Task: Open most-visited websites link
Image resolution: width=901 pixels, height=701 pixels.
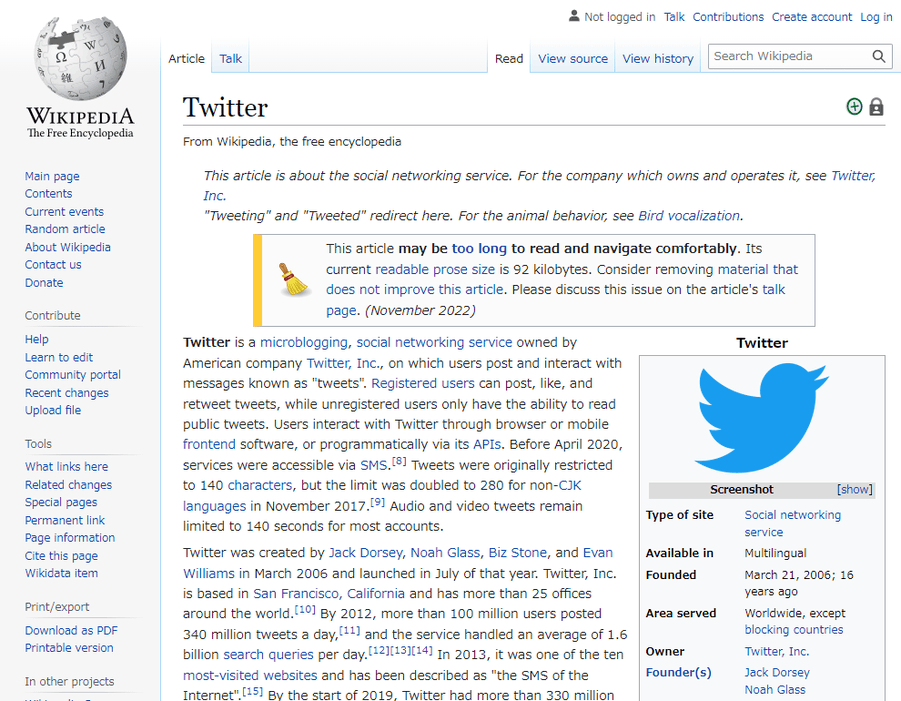Action: pos(250,675)
